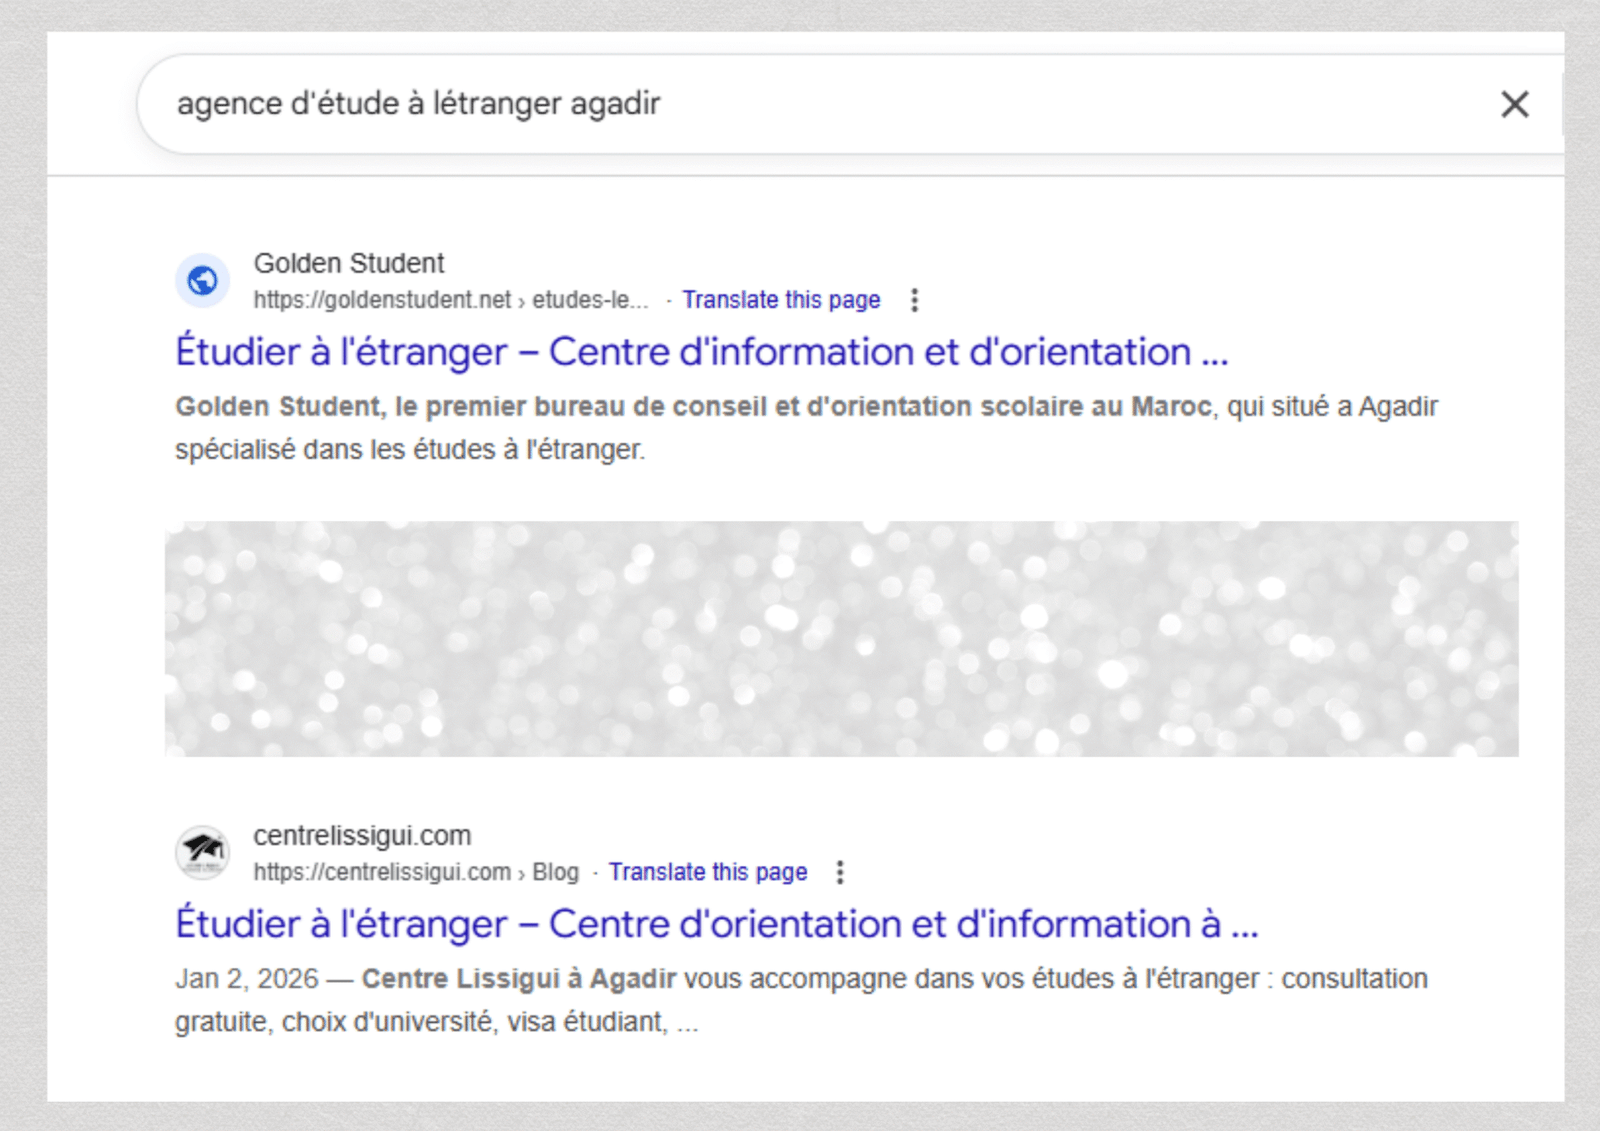Open the three-dot menu beside the centrelissigui result

(840, 872)
